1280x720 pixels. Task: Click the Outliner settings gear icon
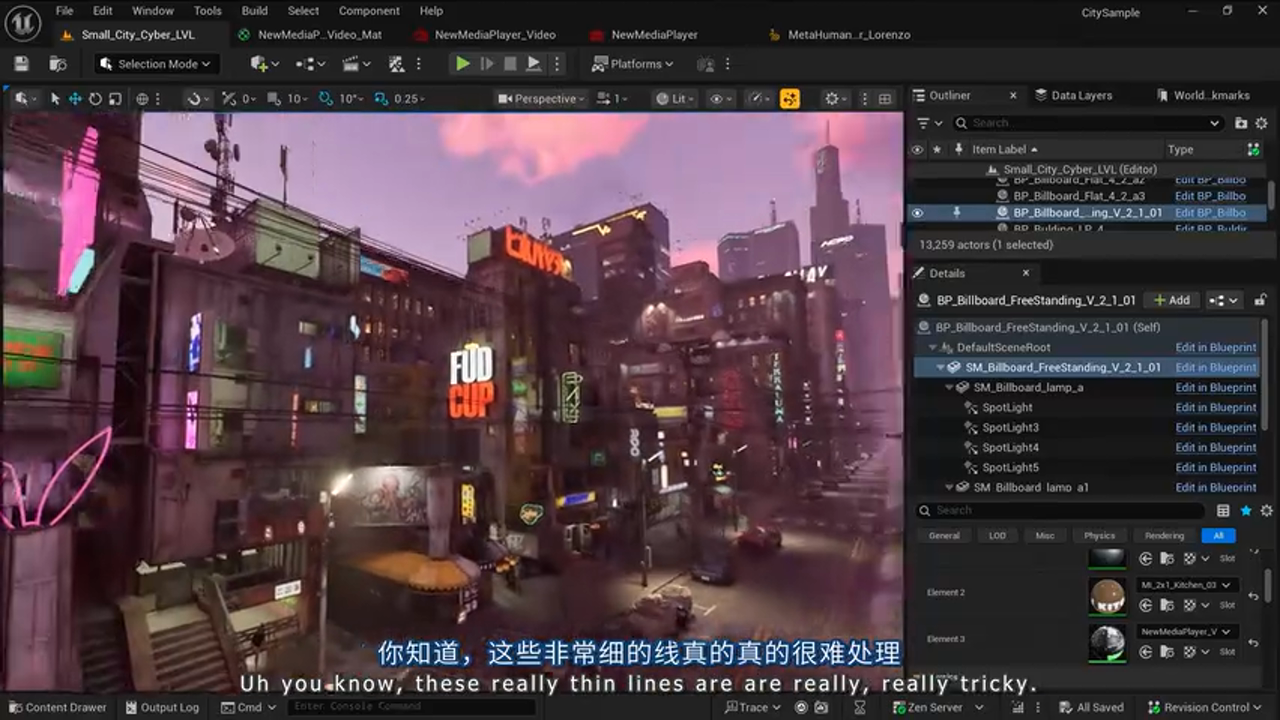click(x=1261, y=122)
